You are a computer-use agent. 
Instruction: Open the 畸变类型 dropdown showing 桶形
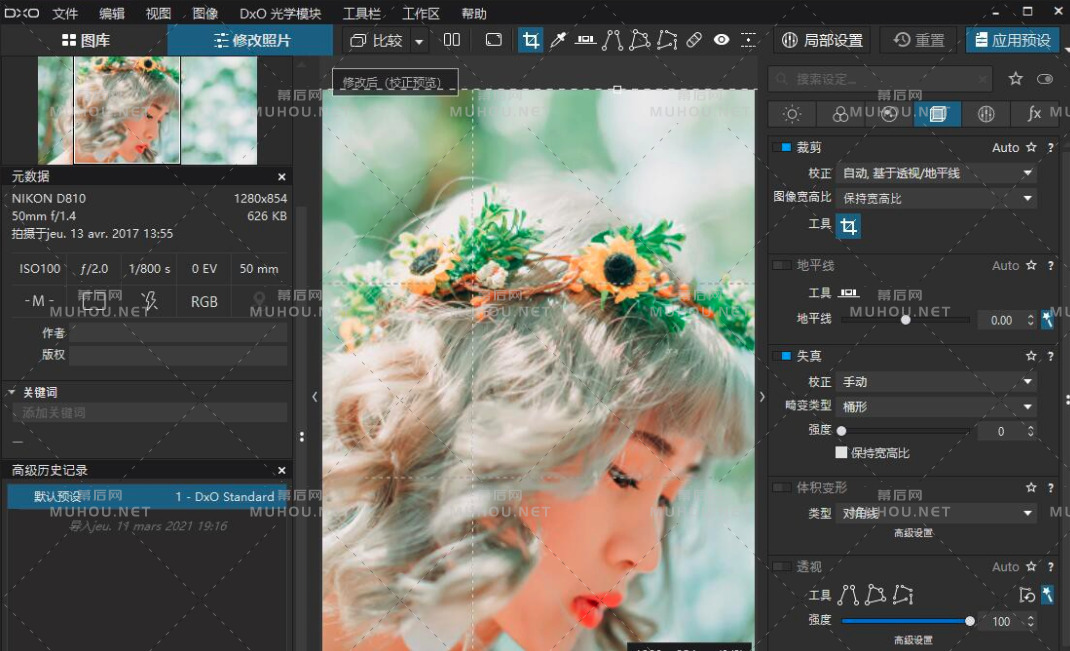tap(936, 407)
